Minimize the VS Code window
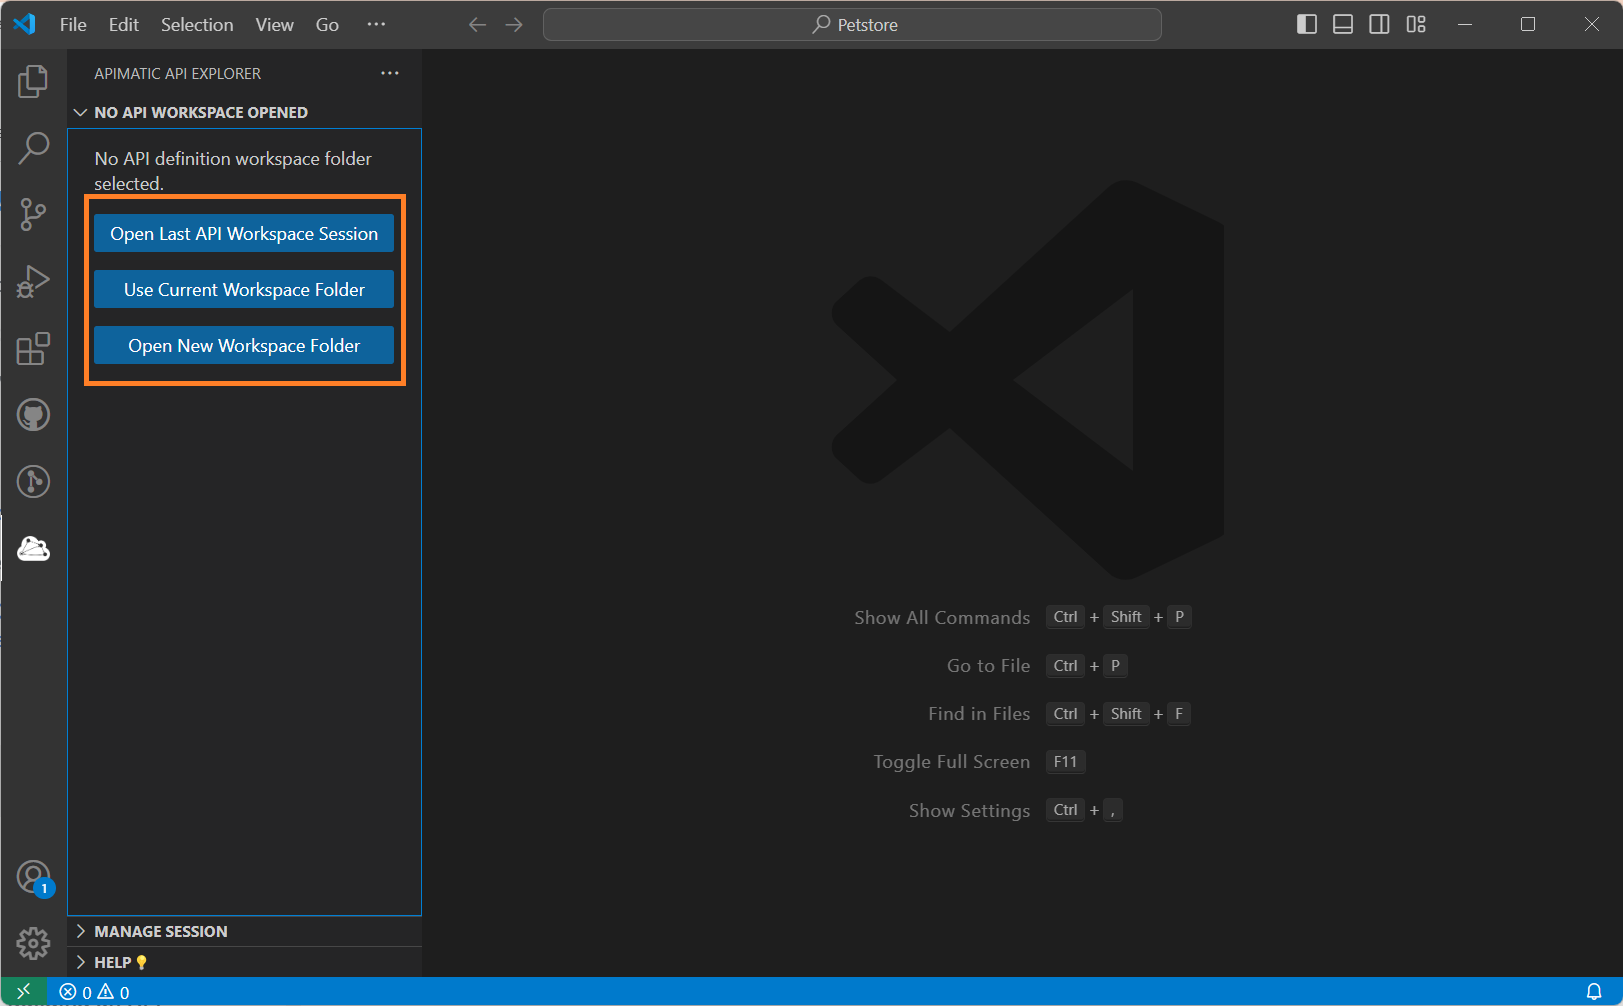This screenshot has width=1623, height=1006. [x=1465, y=24]
